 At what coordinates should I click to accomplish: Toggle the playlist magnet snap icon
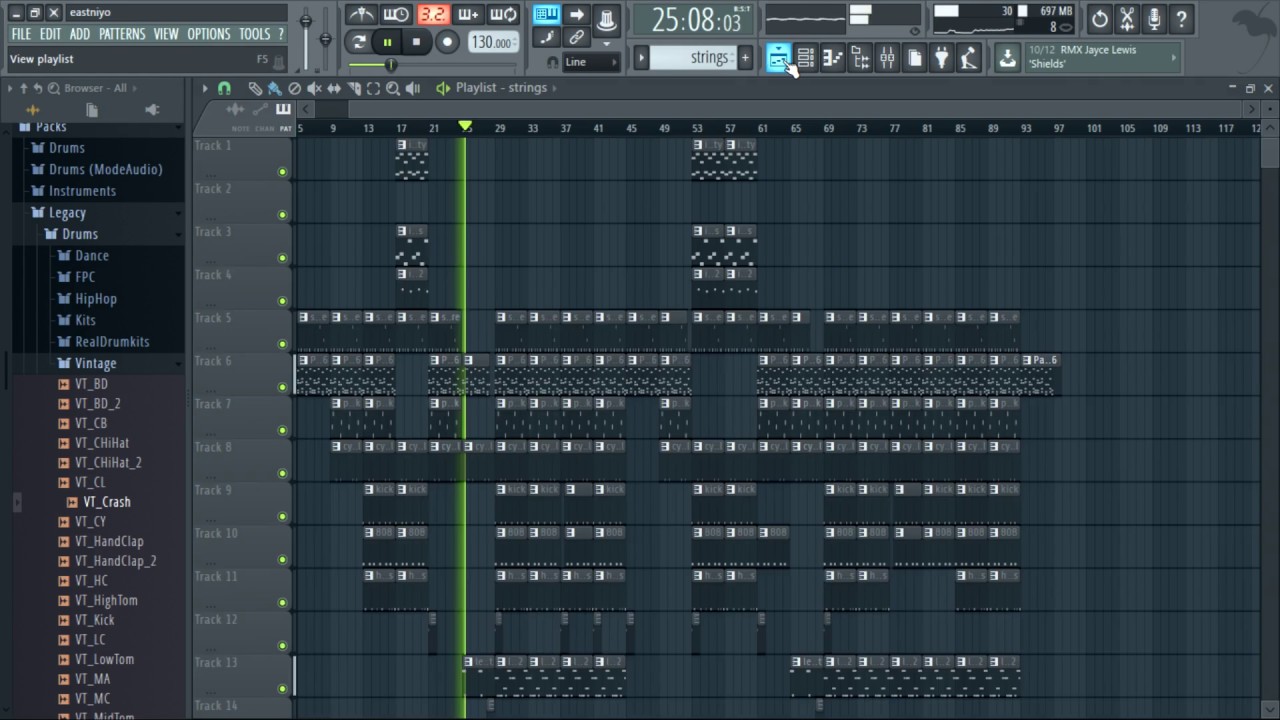(224, 88)
